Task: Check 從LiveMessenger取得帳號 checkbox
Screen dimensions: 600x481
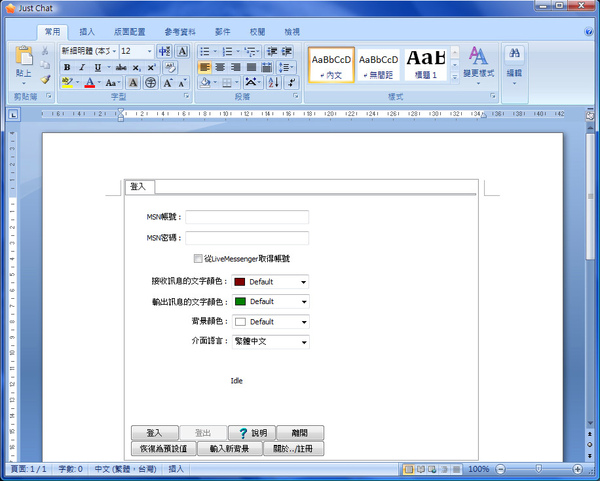Action: (x=198, y=259)
